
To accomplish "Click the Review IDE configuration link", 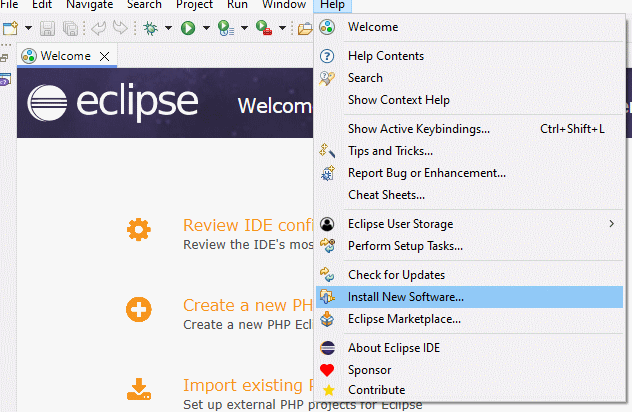I will coord(248,225).
